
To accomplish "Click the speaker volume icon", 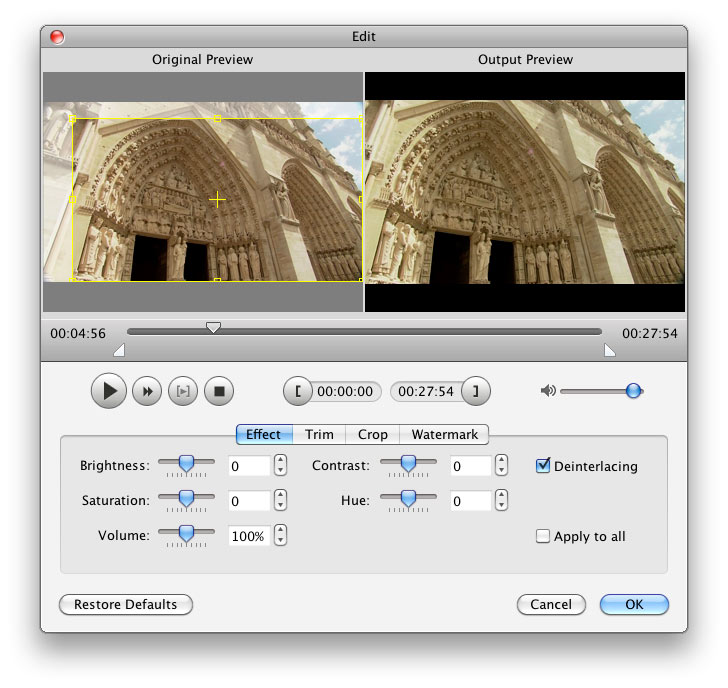I will (548, 391).
